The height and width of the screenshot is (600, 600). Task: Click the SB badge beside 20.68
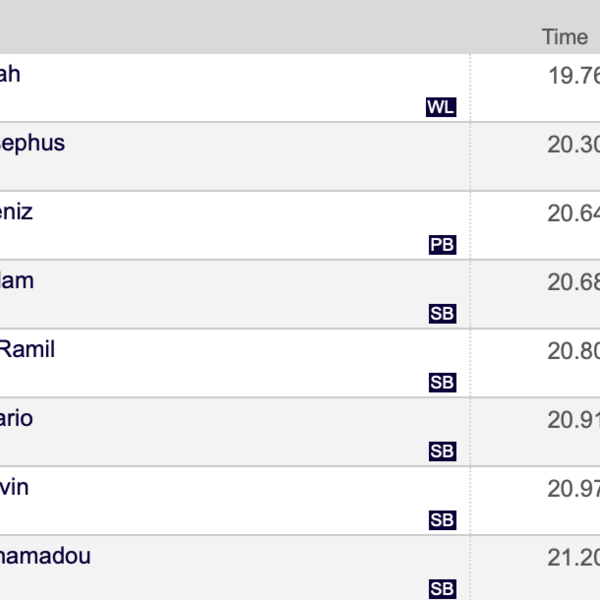pos(442,313)
